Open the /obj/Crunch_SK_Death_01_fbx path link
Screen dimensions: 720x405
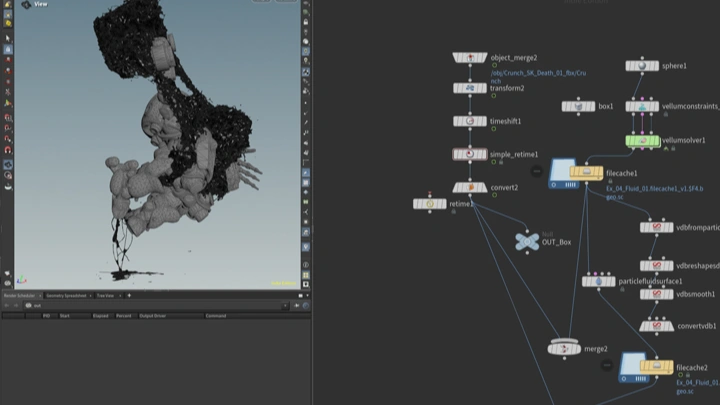538,77
